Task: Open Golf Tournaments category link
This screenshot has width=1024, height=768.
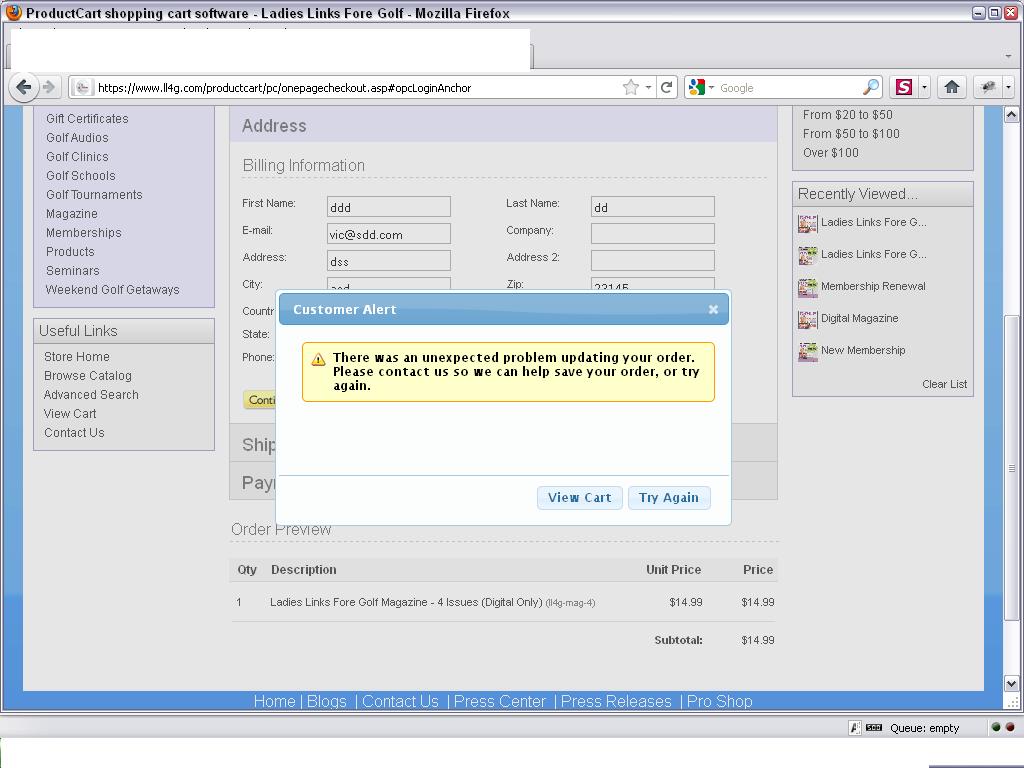Action: pyautogui.click(x=94, y=195)
